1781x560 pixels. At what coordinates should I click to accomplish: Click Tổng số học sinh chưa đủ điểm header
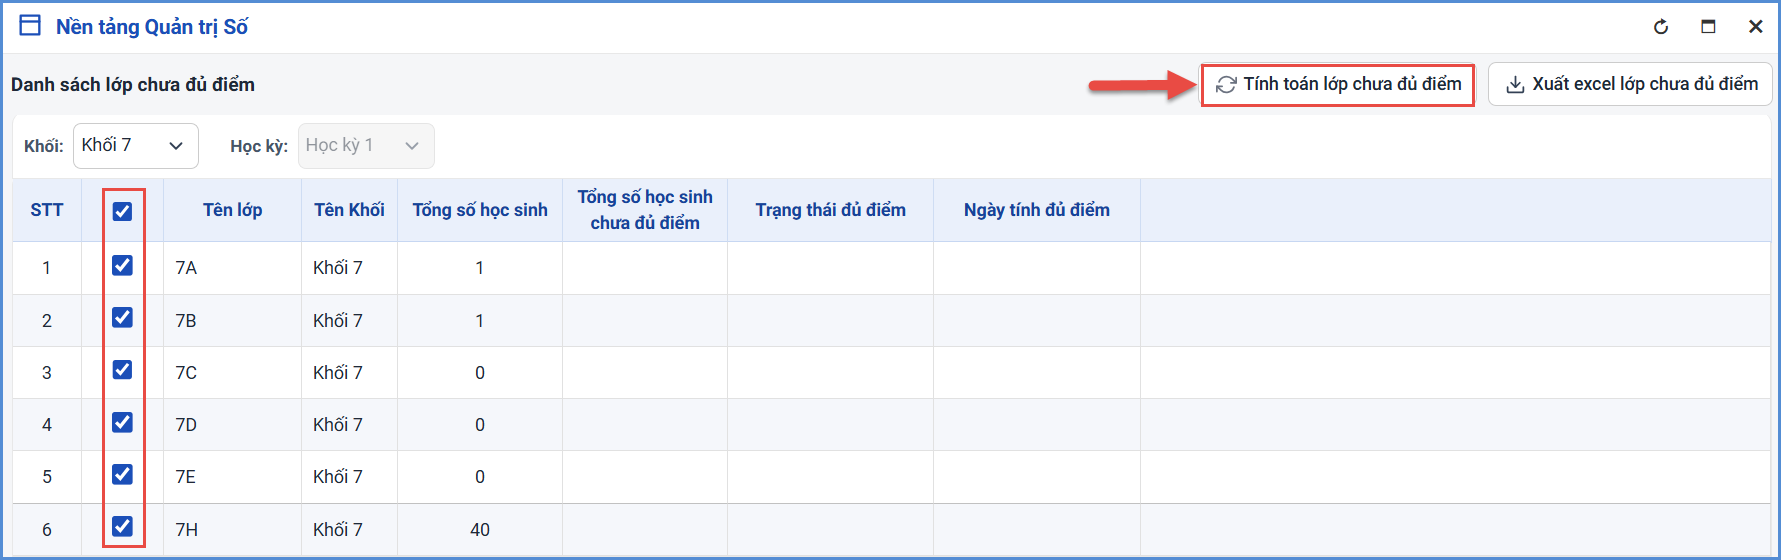[645, 210]
